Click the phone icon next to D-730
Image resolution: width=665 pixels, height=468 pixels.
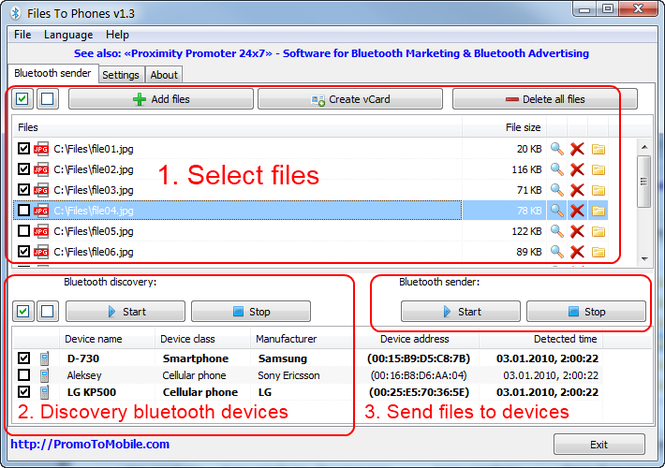click(x=44, y=358)
